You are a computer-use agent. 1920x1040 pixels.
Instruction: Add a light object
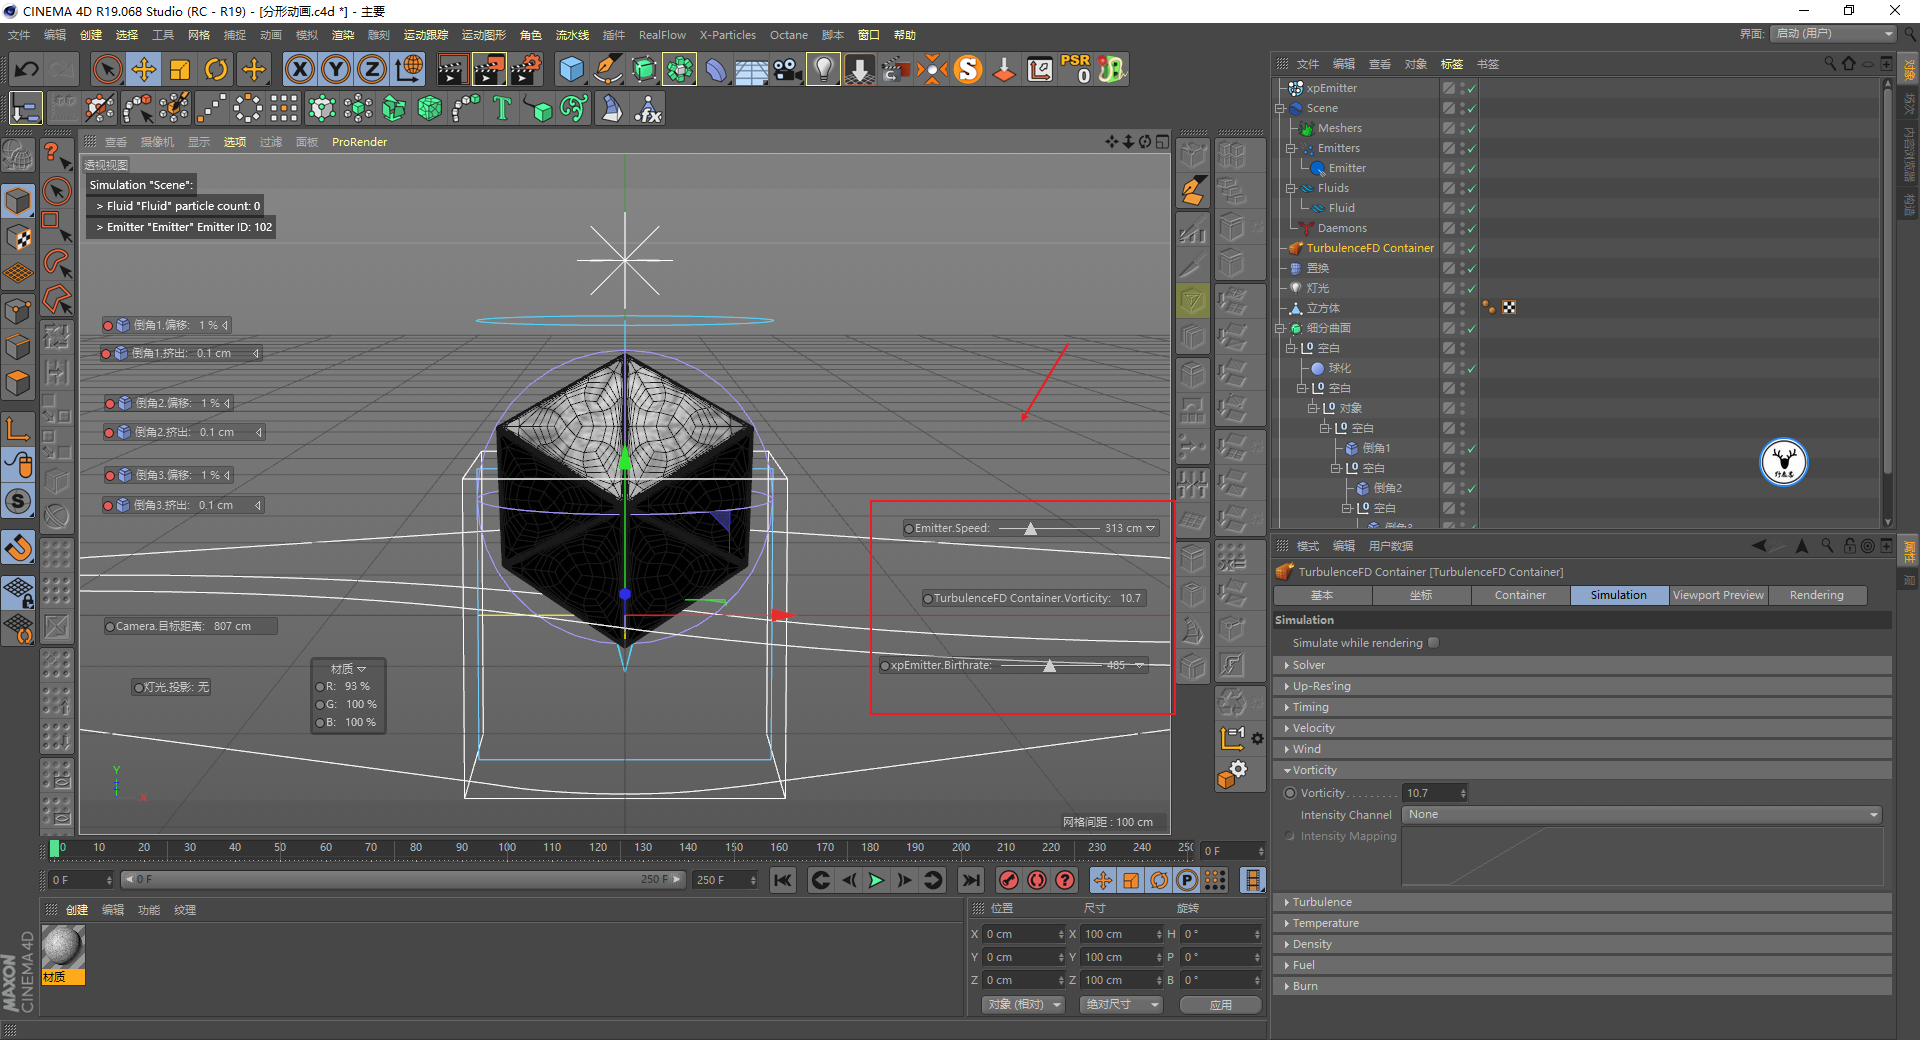pos(823,69)
